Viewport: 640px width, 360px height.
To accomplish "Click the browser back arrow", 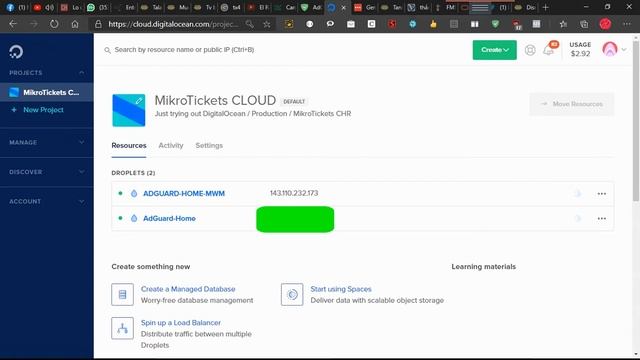I will pyautogui.click(x=13, y=24).
